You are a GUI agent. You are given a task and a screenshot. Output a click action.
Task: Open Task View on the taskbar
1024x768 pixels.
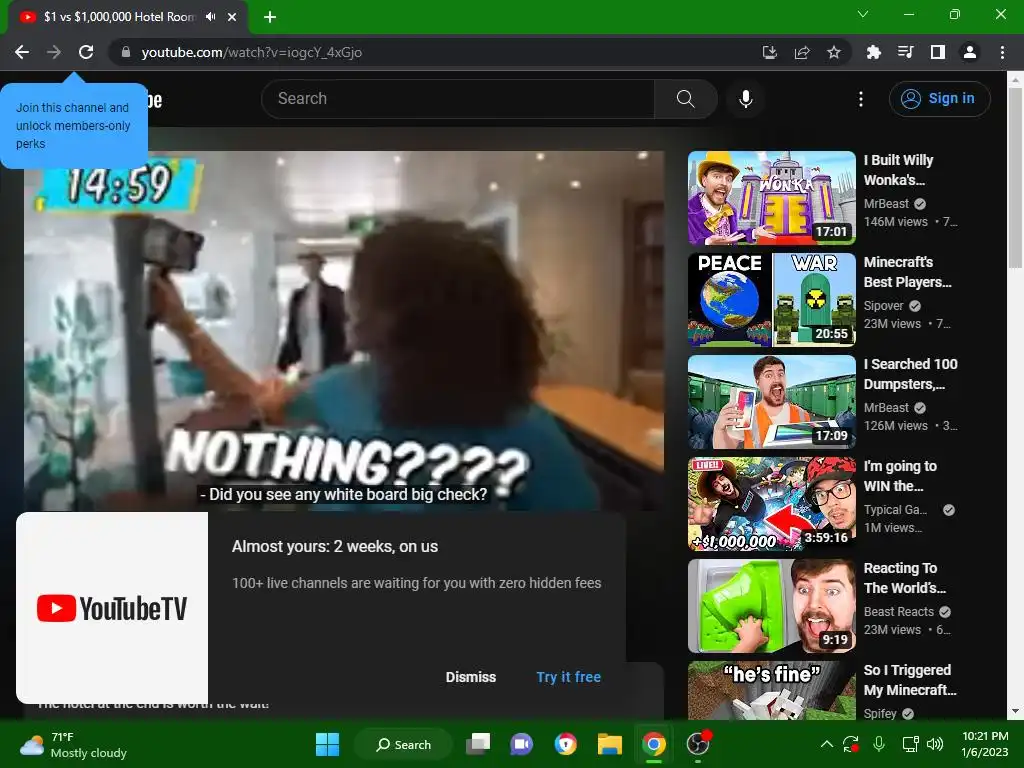[478, 744]
